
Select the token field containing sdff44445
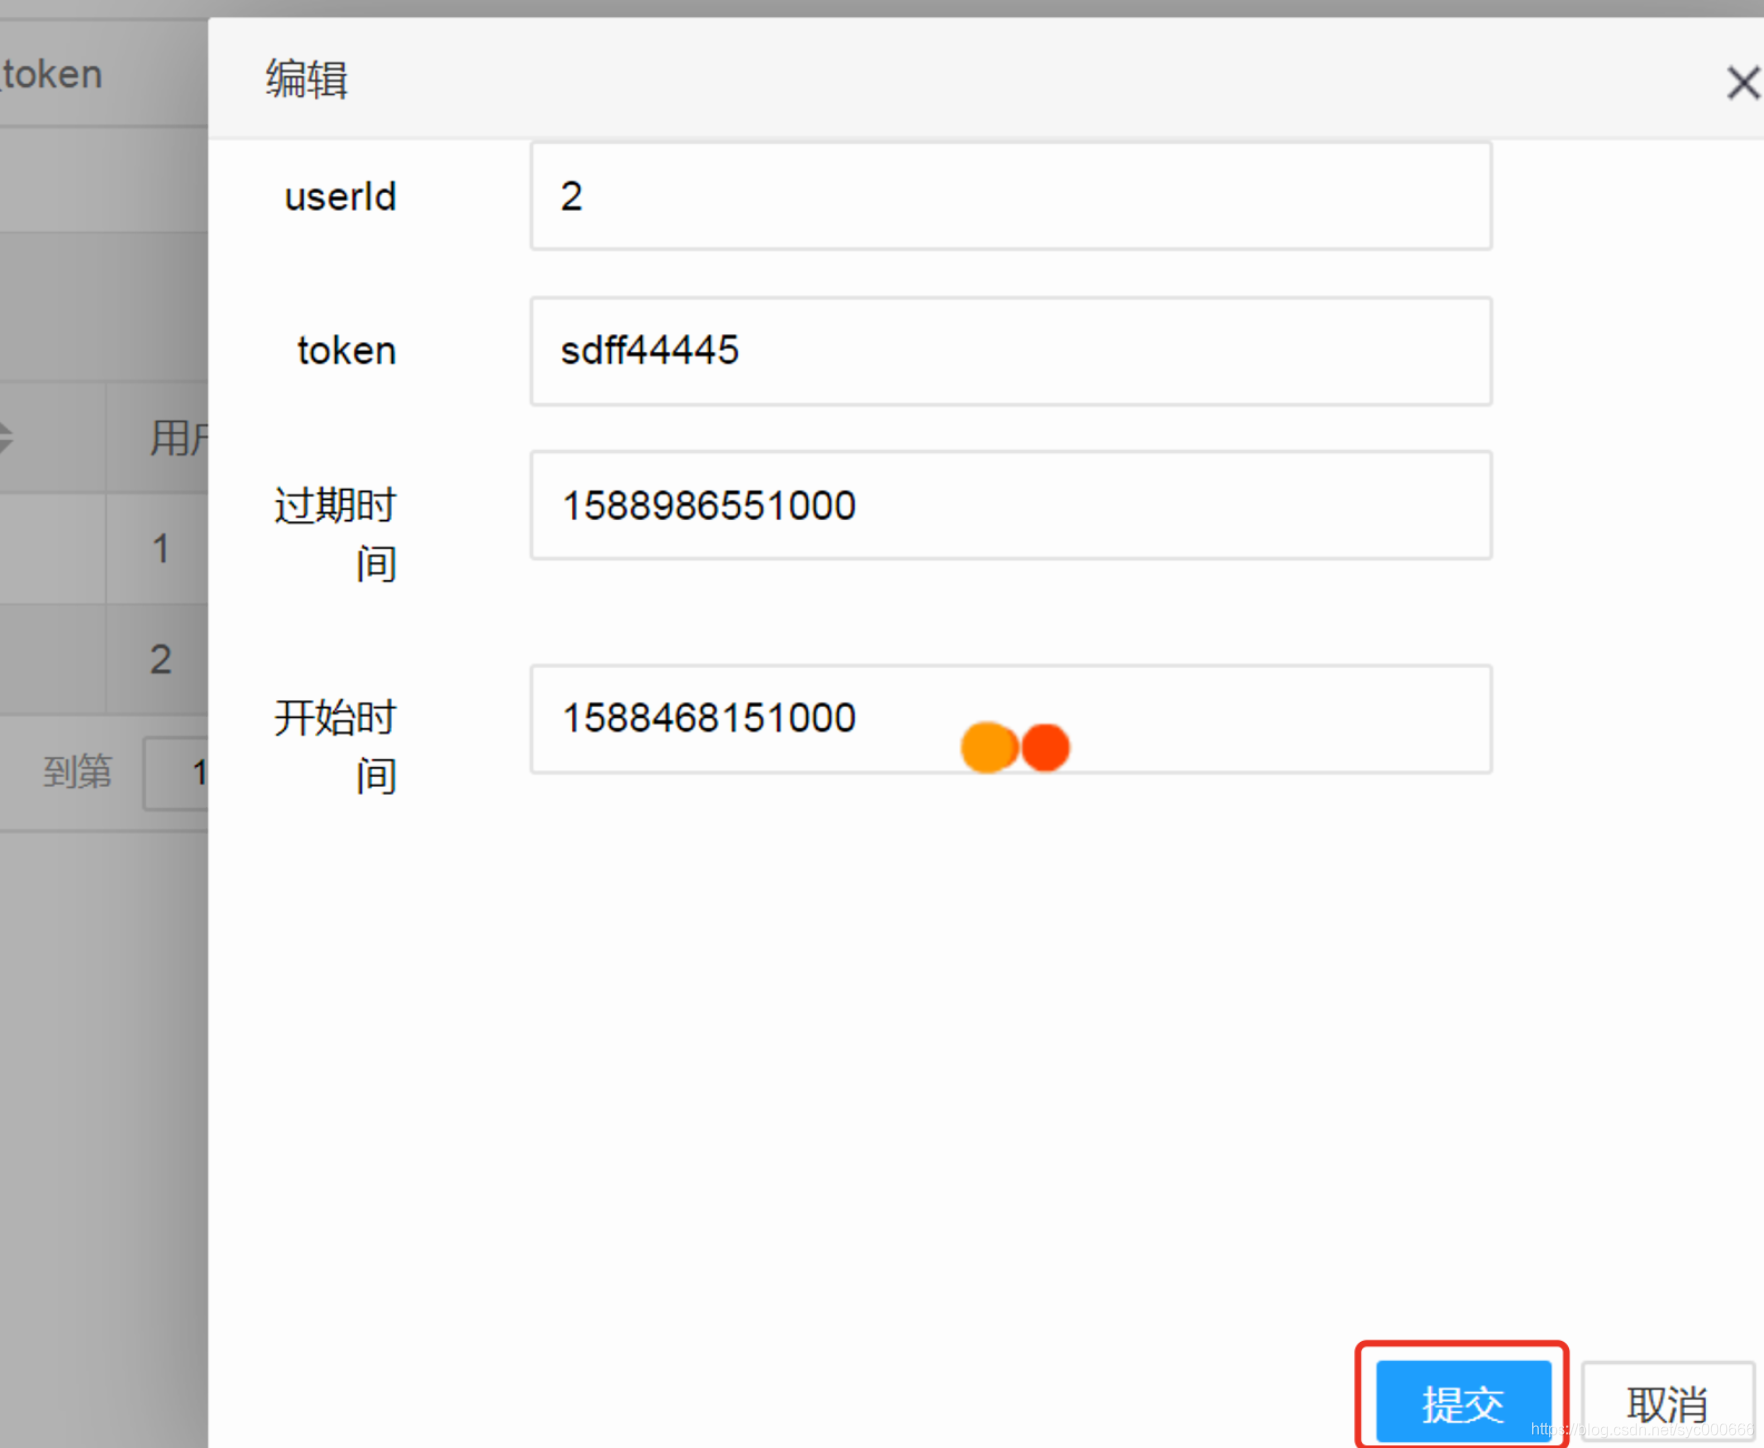(1010, 351)
